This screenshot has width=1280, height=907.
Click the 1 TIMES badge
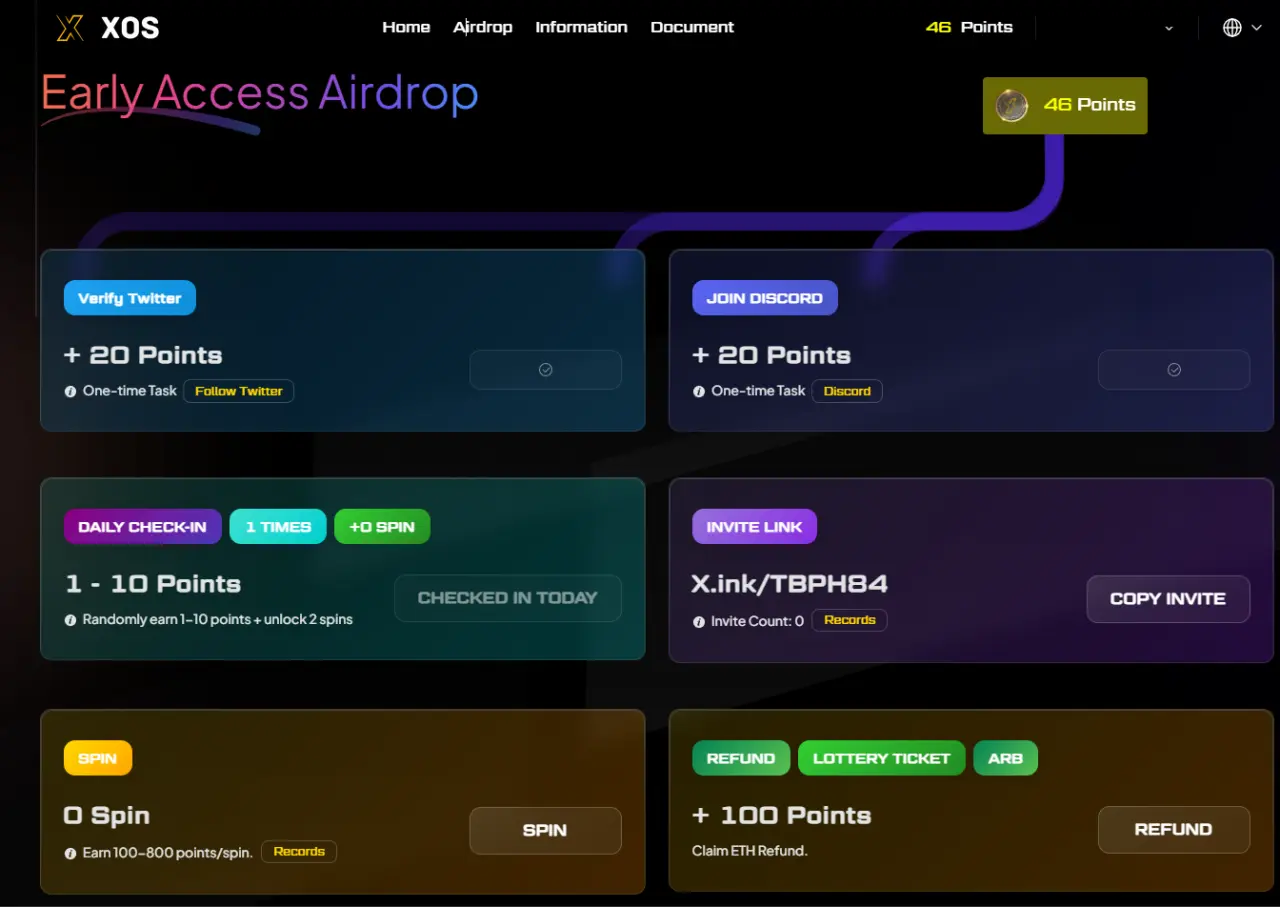click(278, 527)
